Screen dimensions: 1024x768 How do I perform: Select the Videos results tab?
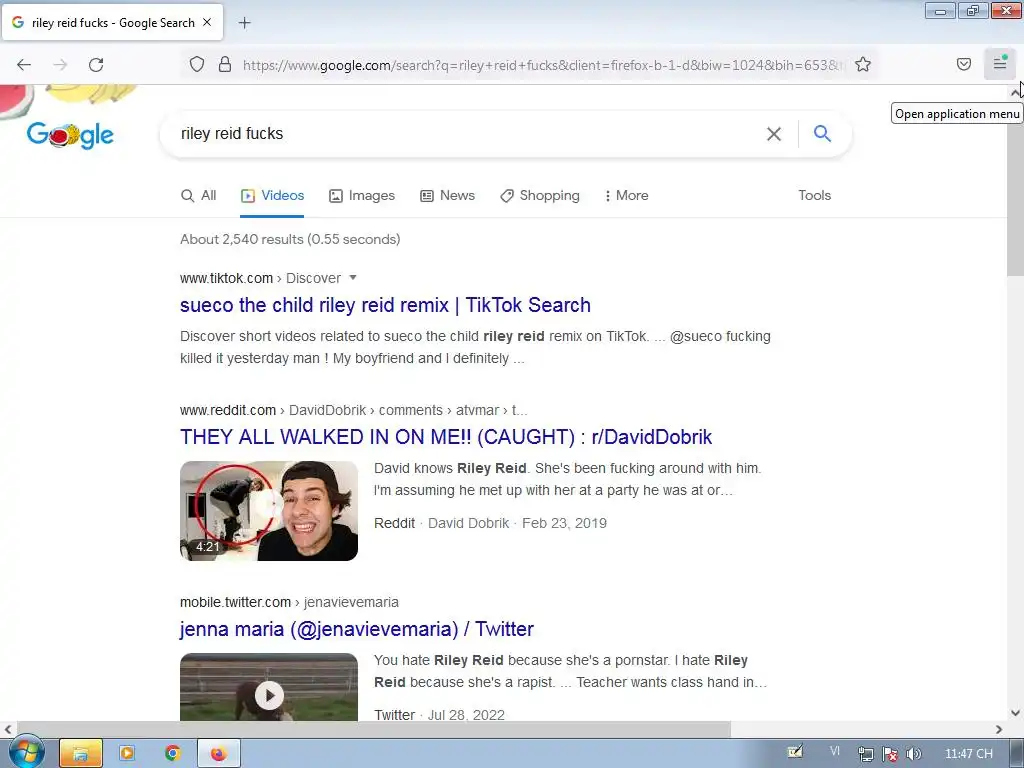(x=272, y=196)
